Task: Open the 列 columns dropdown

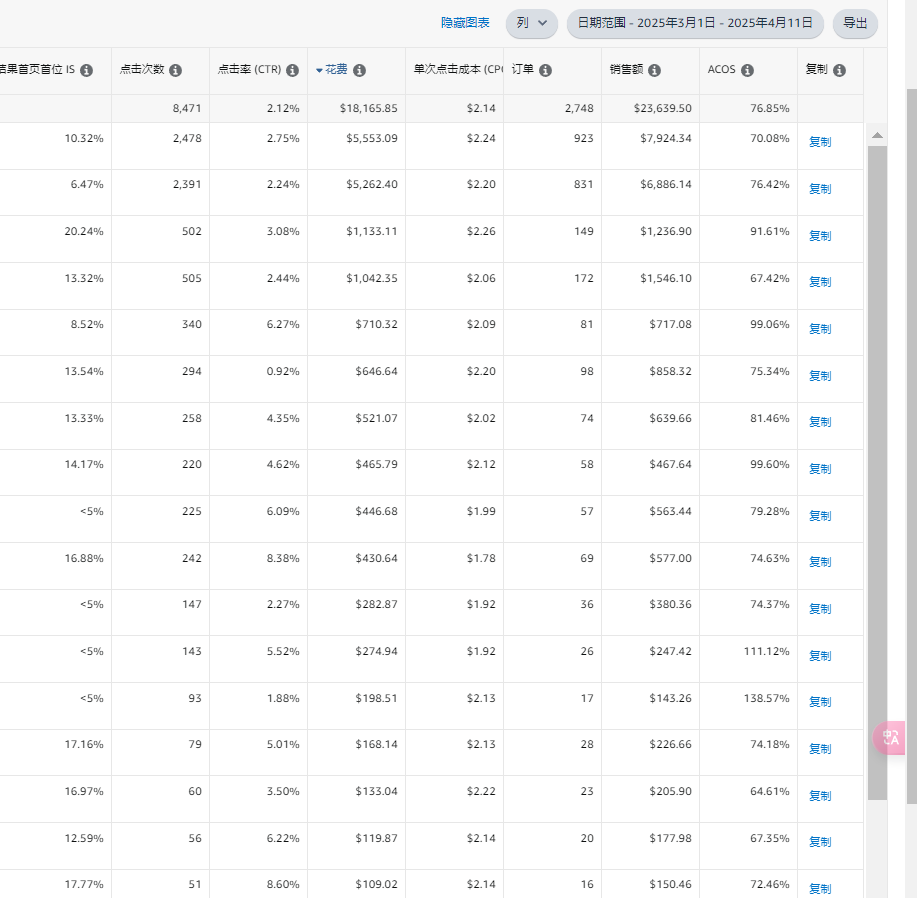Action: click(532, 23)
